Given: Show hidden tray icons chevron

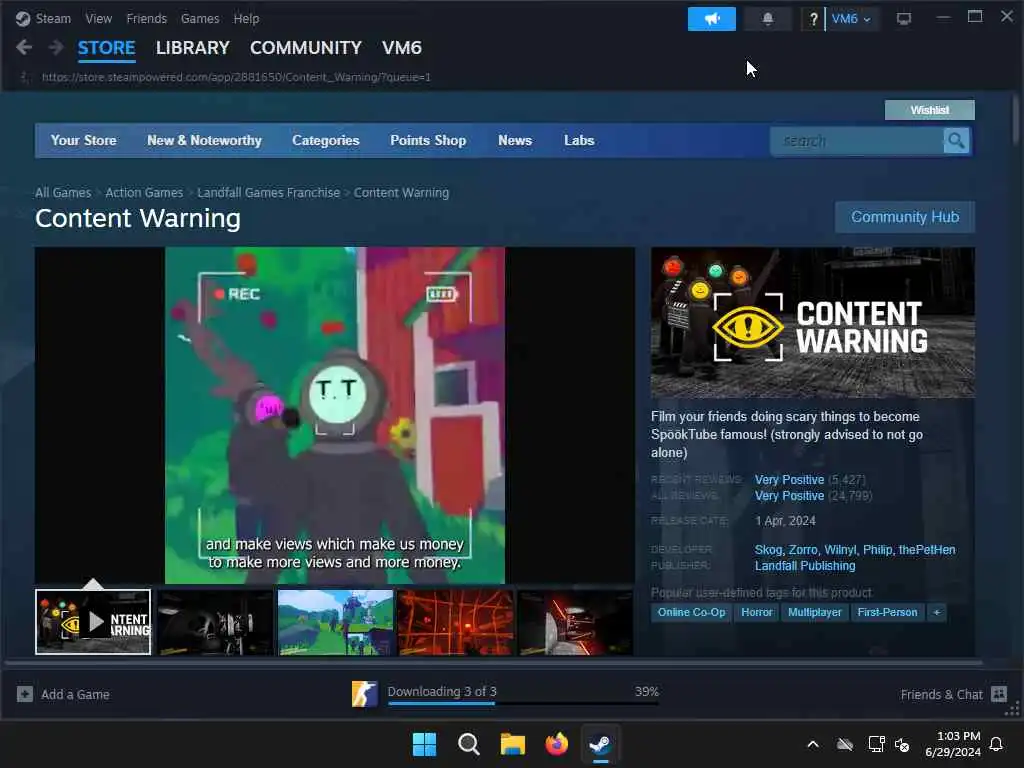Looking at the screenshot, I should pos(813,744).
